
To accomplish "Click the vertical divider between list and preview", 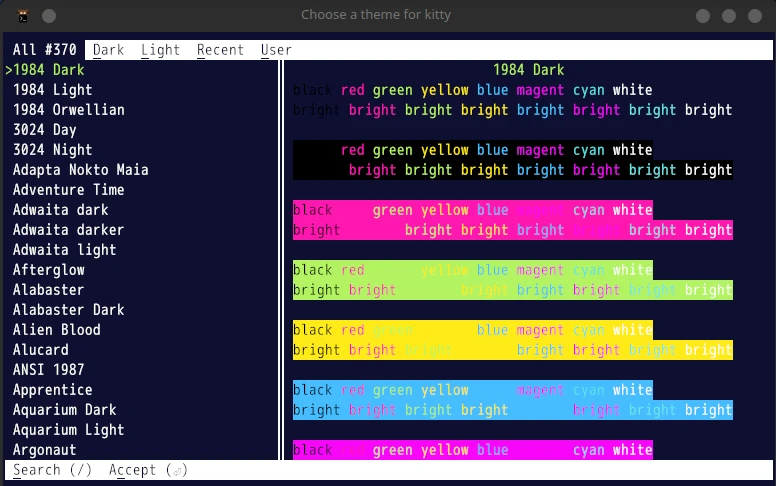I will tap(280, 260).
